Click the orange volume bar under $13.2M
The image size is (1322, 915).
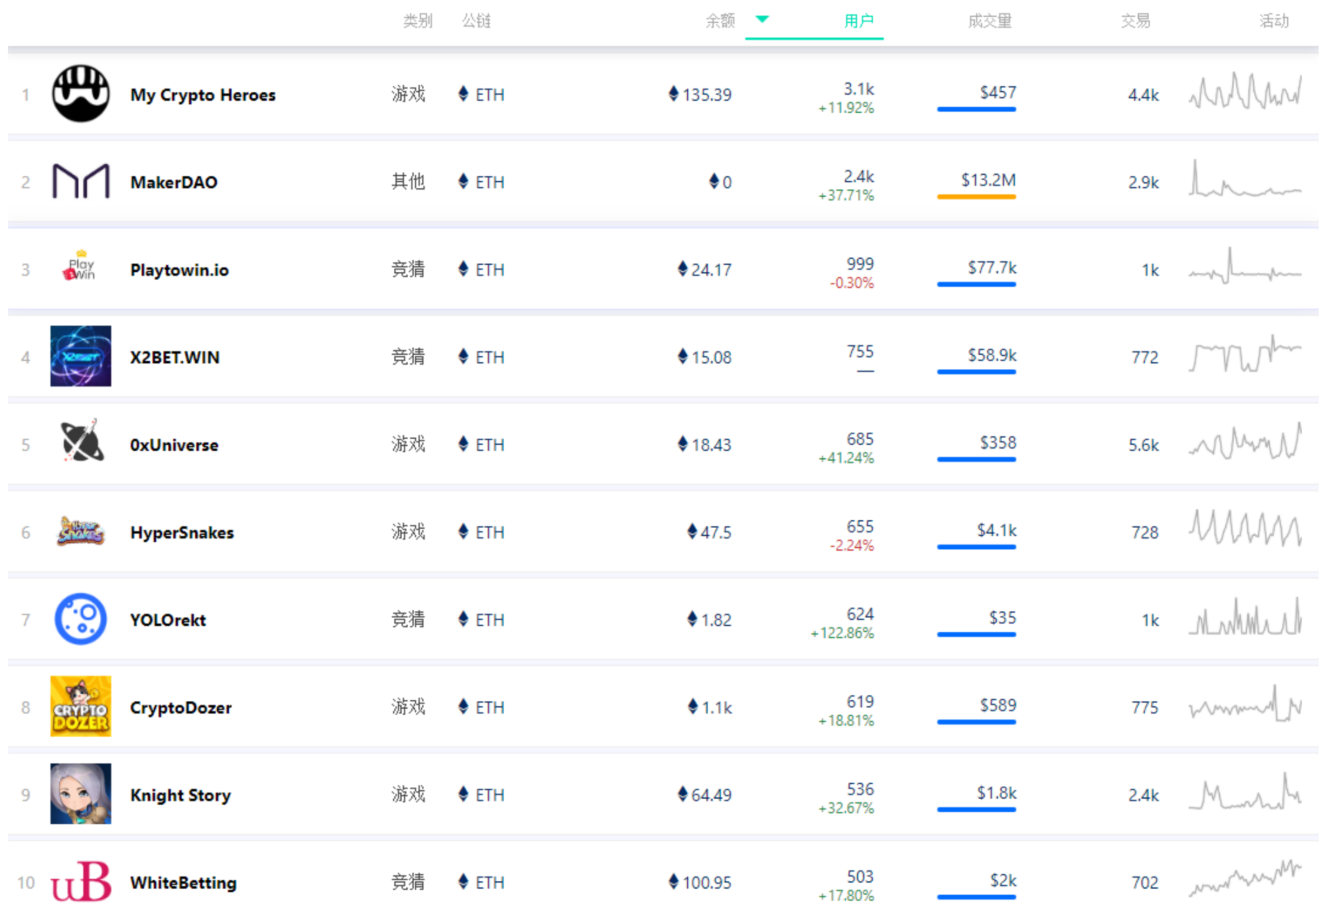click(976, 197)
